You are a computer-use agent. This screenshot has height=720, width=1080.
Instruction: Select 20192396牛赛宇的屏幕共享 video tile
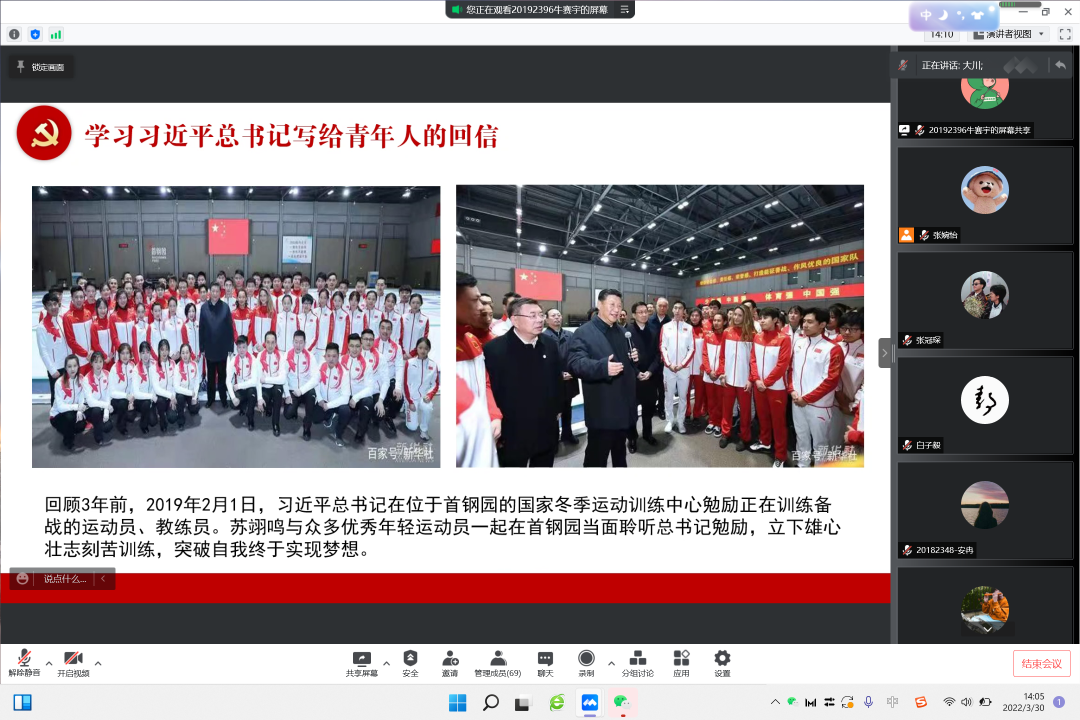click(985, 107)
